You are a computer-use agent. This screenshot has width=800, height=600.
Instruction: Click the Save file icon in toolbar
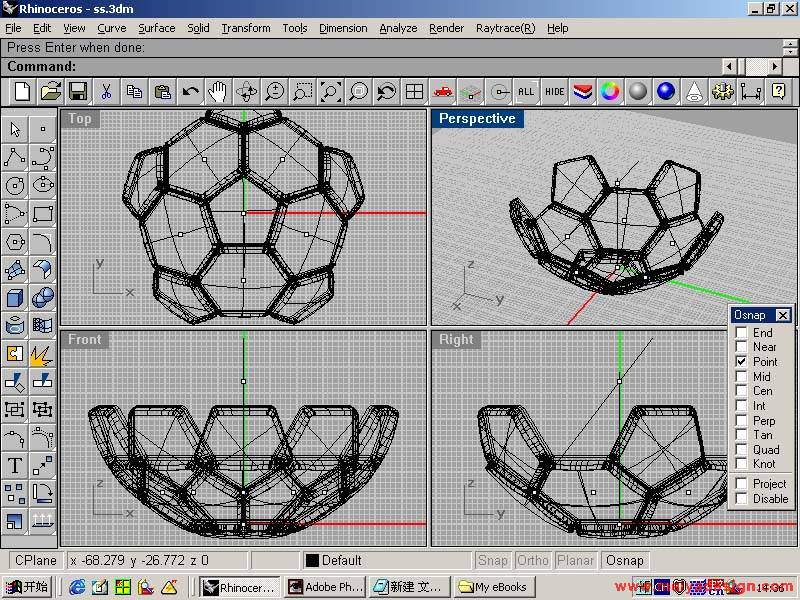(x=77, y=92)
